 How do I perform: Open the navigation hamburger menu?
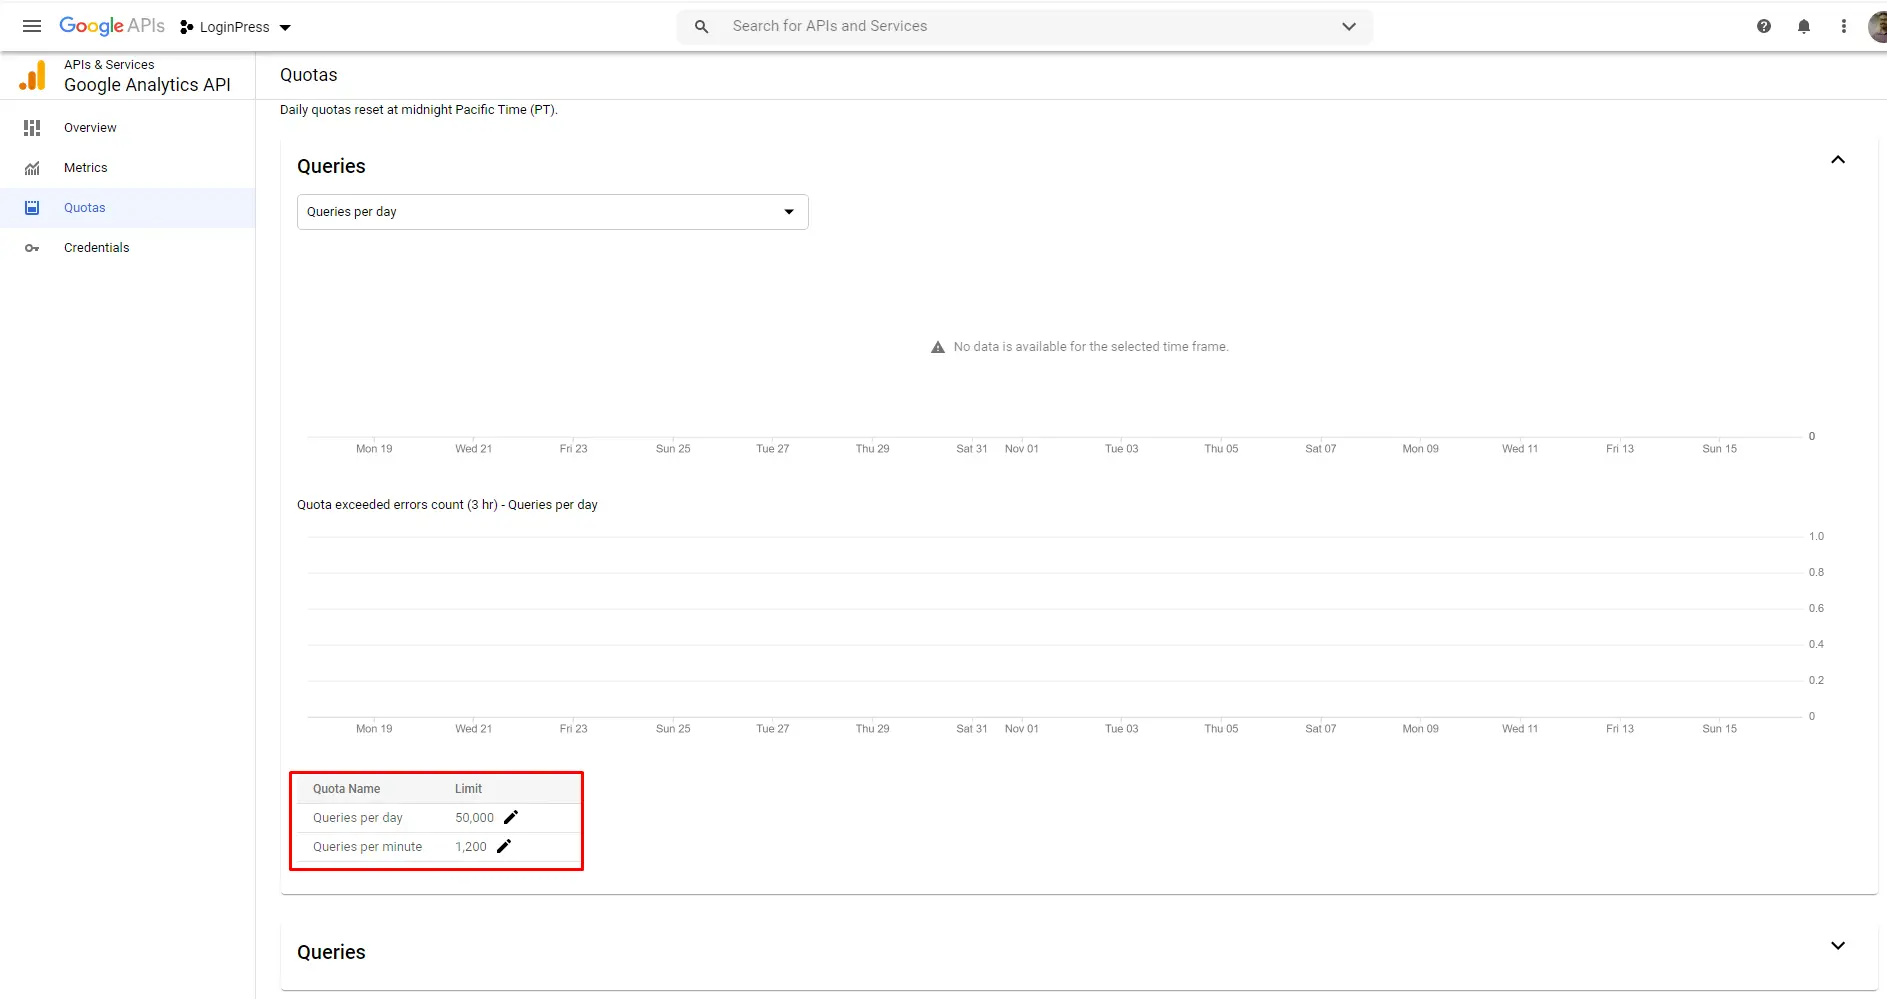pyautogui.click(x=31, y=26)
